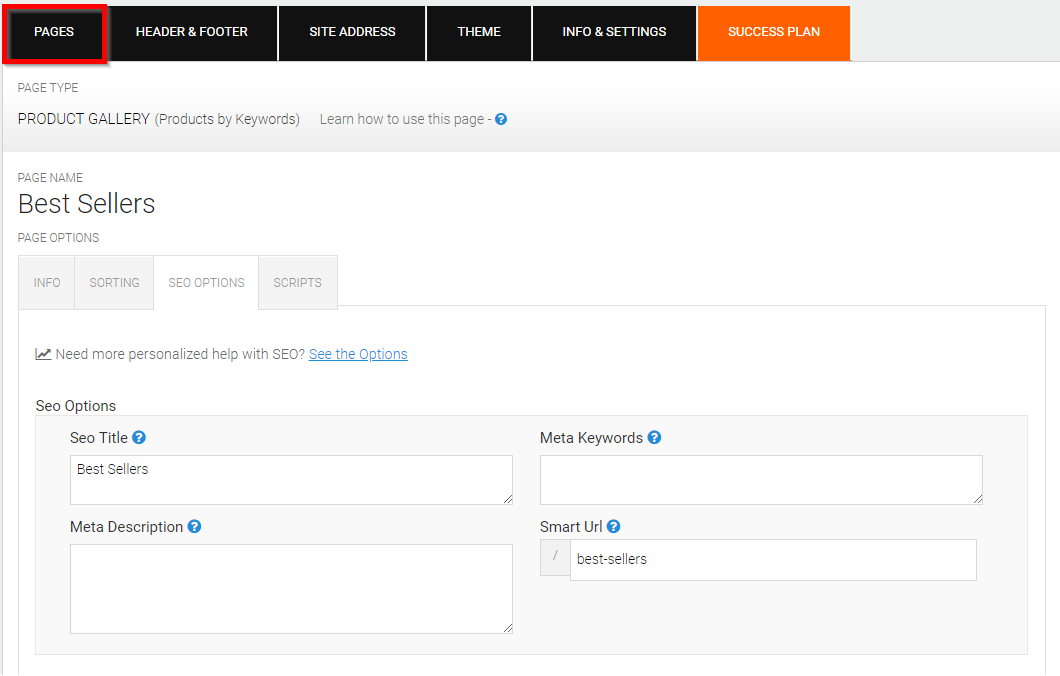Screen dimensions: 1060x676
Task: Open Info & Settings tab
Action: point(615,33)
